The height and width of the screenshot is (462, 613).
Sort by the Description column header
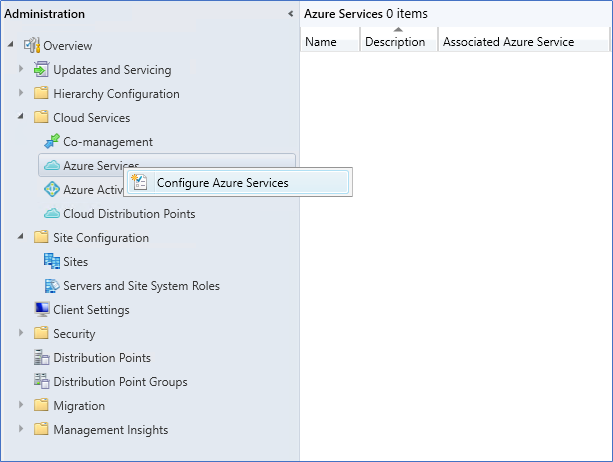click(x=399, y=41)
